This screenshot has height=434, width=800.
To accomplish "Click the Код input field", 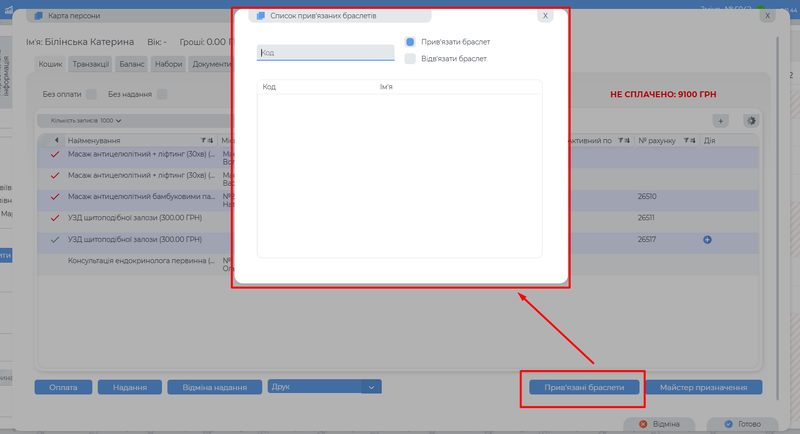I will (325, 52).
